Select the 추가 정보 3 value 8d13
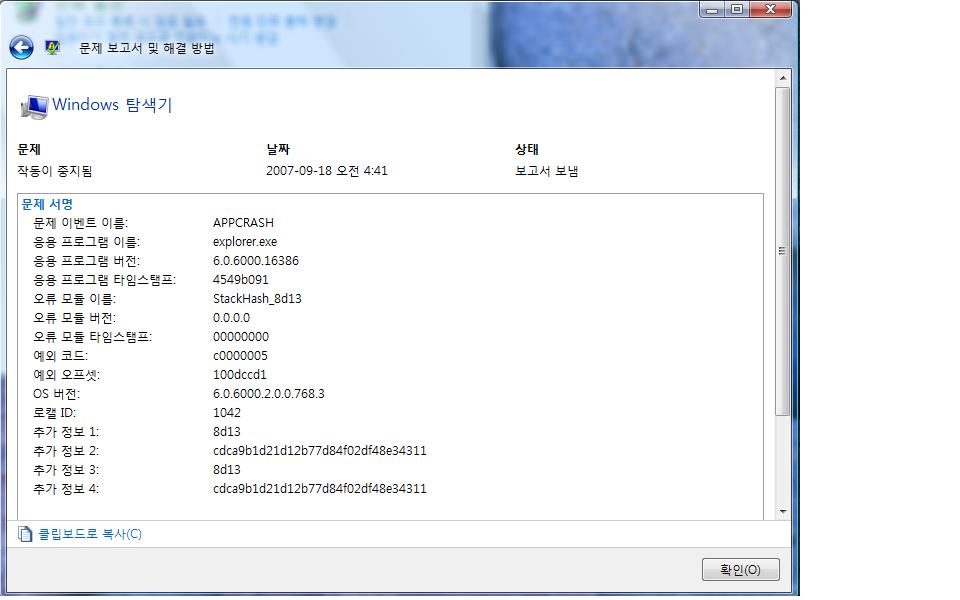 click(x=227, y=470)
